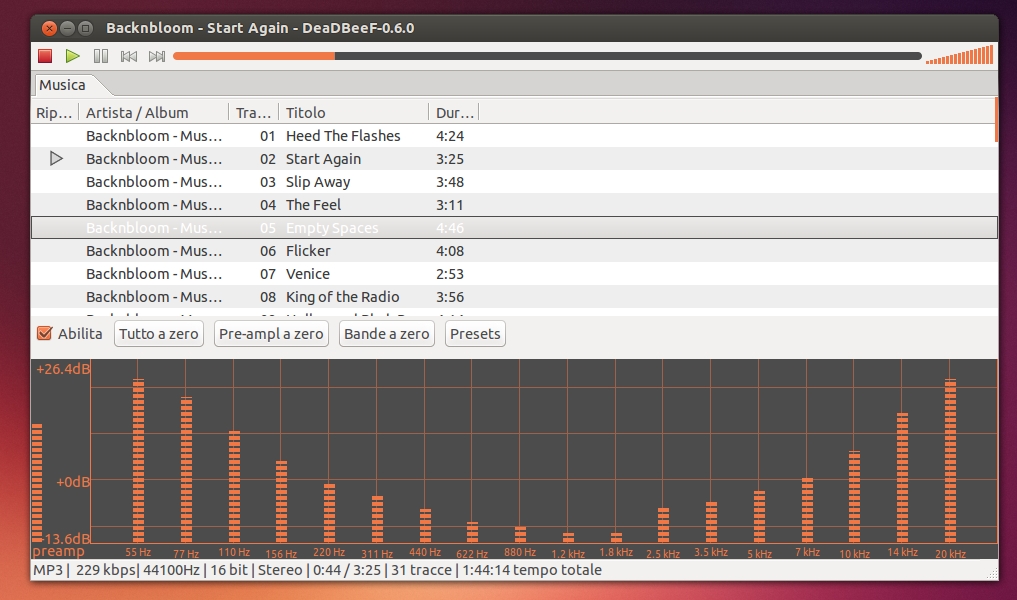Adjust the 20 kHz equalizer band
This screenshot has width=1017, height=600.
click(x=950, y=461)
